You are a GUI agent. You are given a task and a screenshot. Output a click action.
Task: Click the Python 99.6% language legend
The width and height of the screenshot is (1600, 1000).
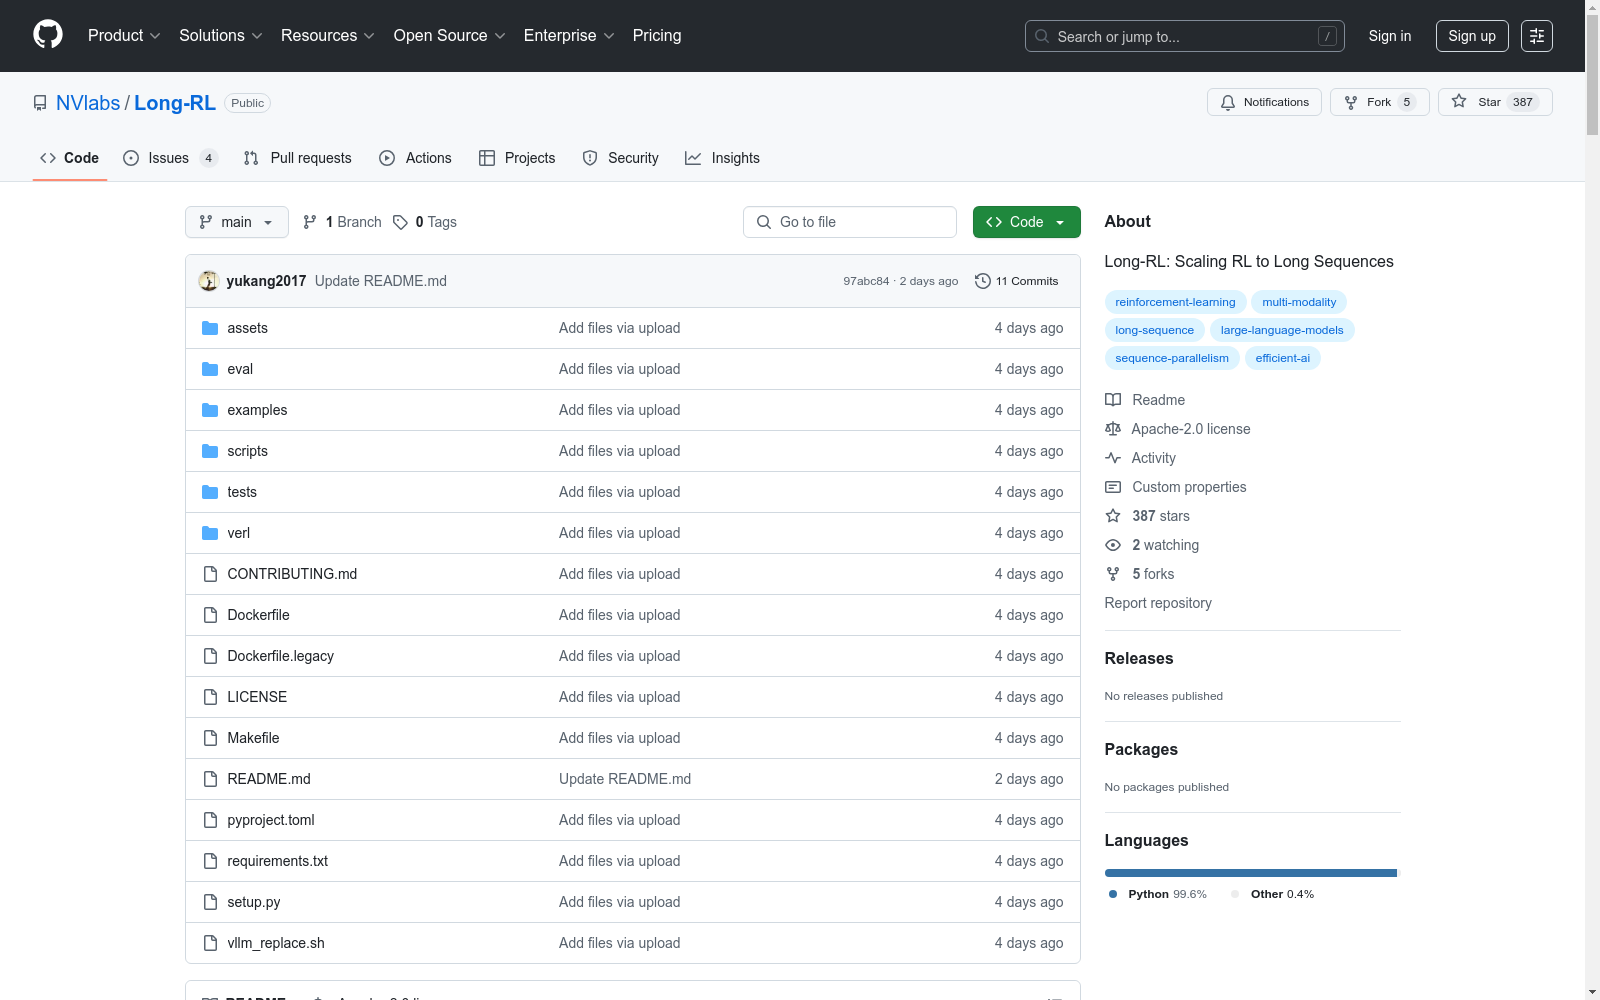[1158, 894]
